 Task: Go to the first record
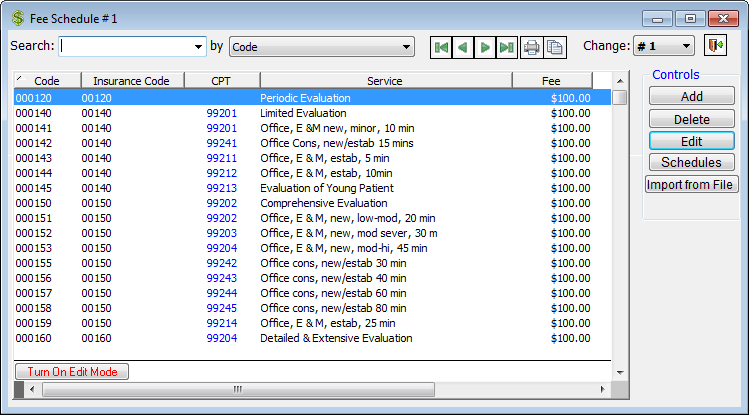[441, 47]
